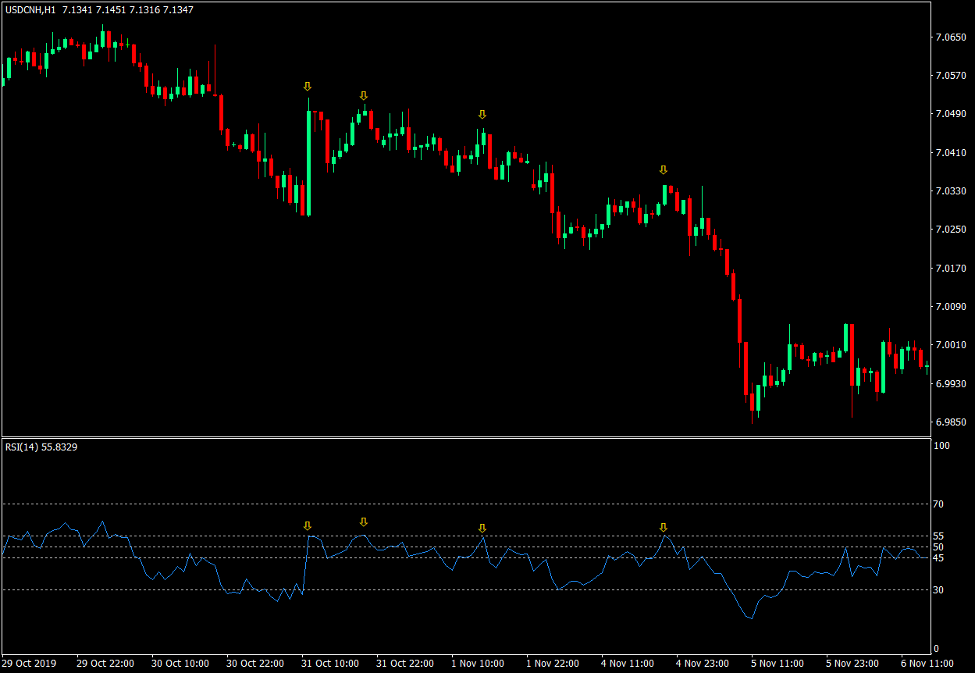Image resolution: width=977 pixels, height=675 pixels.
Task: Select the 6.9930 price axis label
Action: (x=951, y=383)
